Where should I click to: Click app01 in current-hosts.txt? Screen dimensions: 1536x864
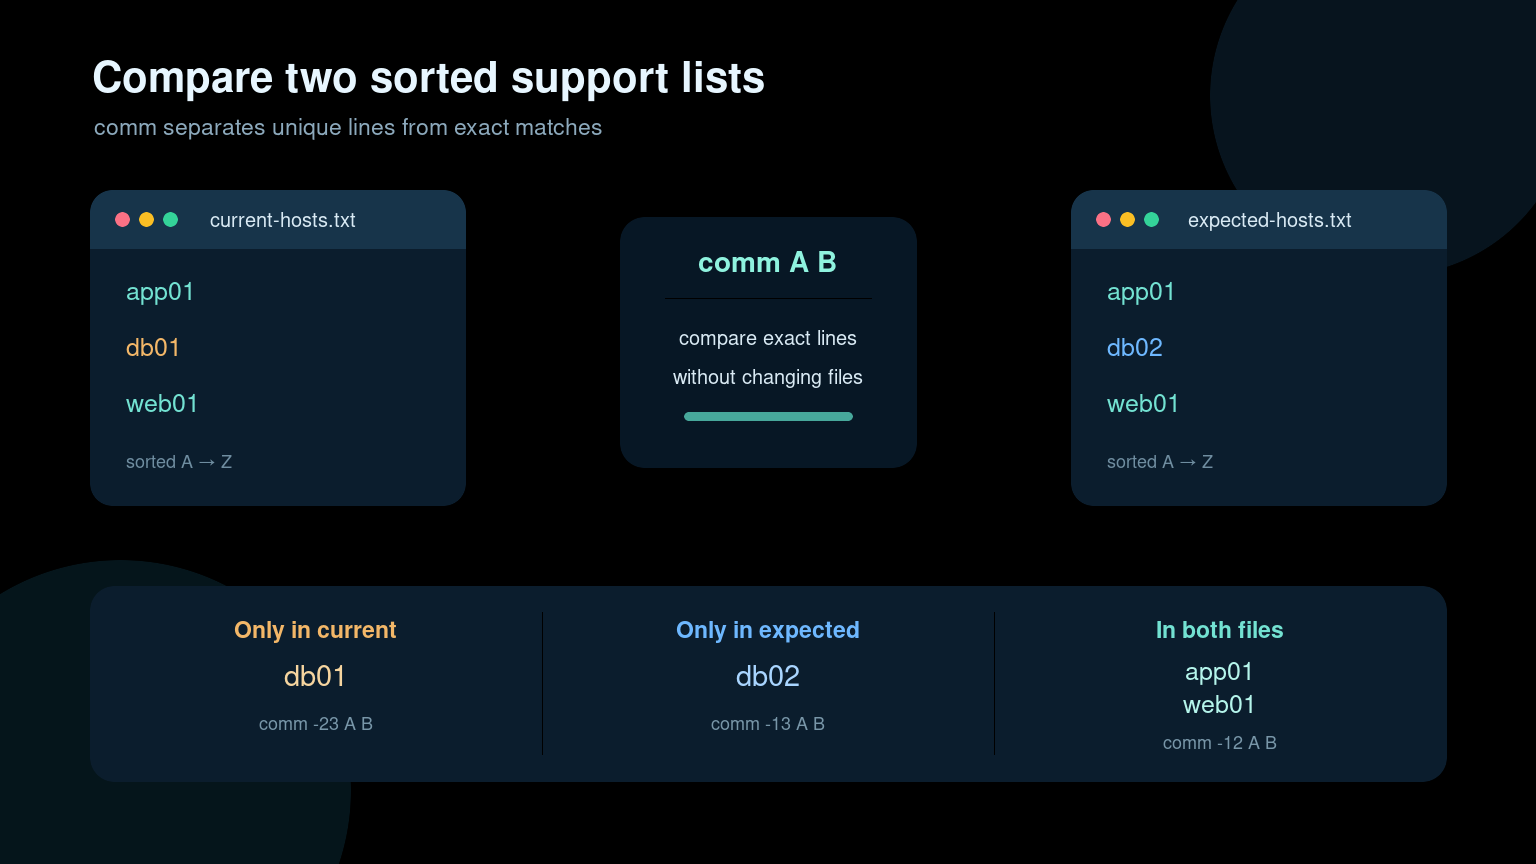(x=160, y=292)
